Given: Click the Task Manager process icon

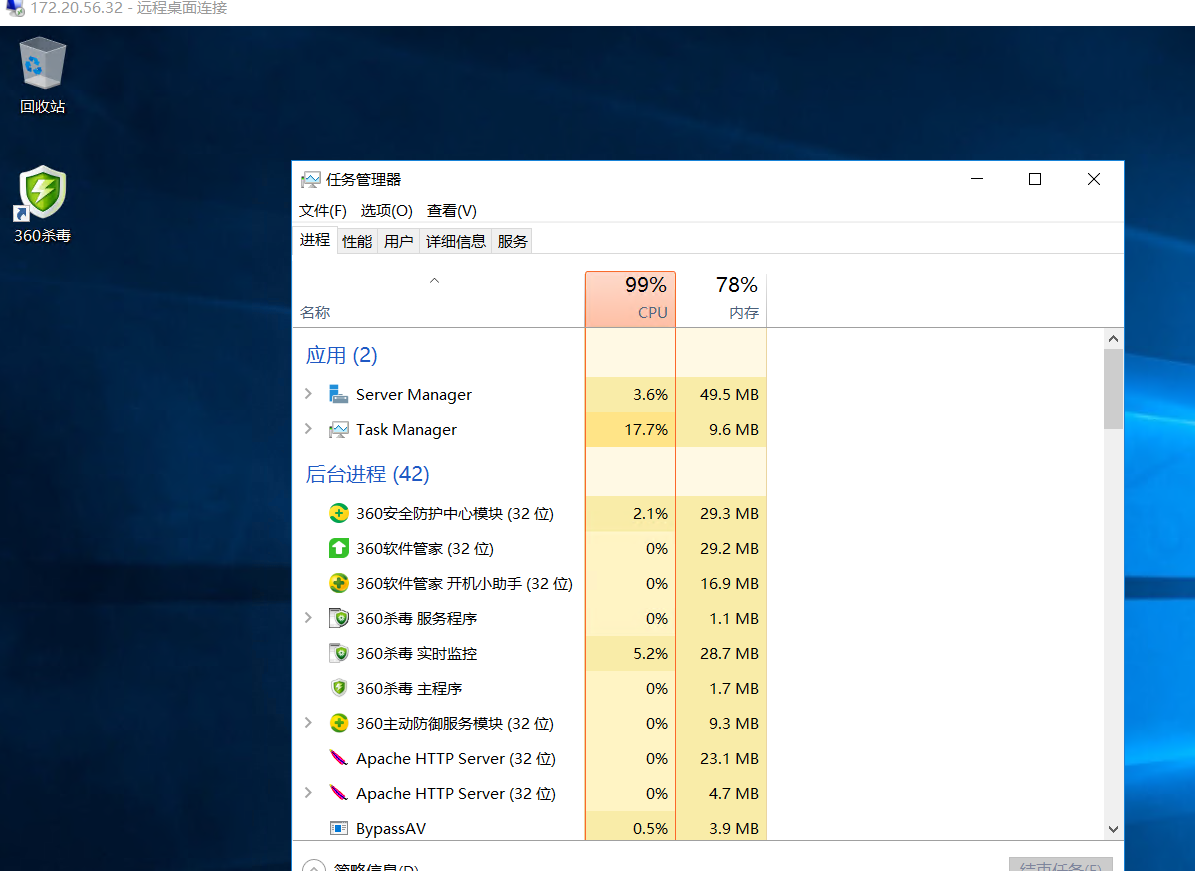Looking at the screenshot, I should [338, 429].
